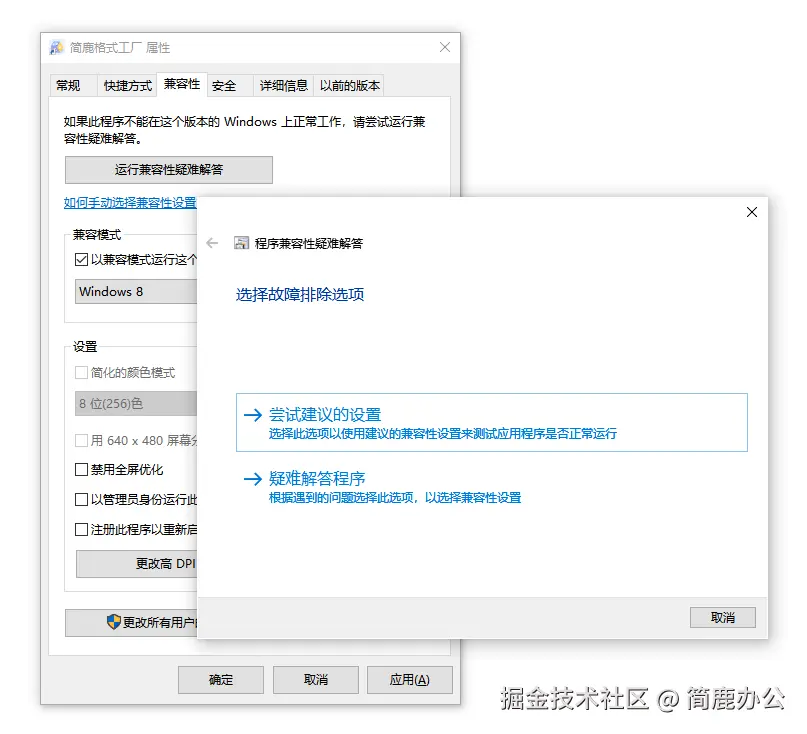Image resolution: width=807 pixels, height=734 pixels.
Task: Click the back arrow in the troubleshooter
Action: tap(212, 241)
